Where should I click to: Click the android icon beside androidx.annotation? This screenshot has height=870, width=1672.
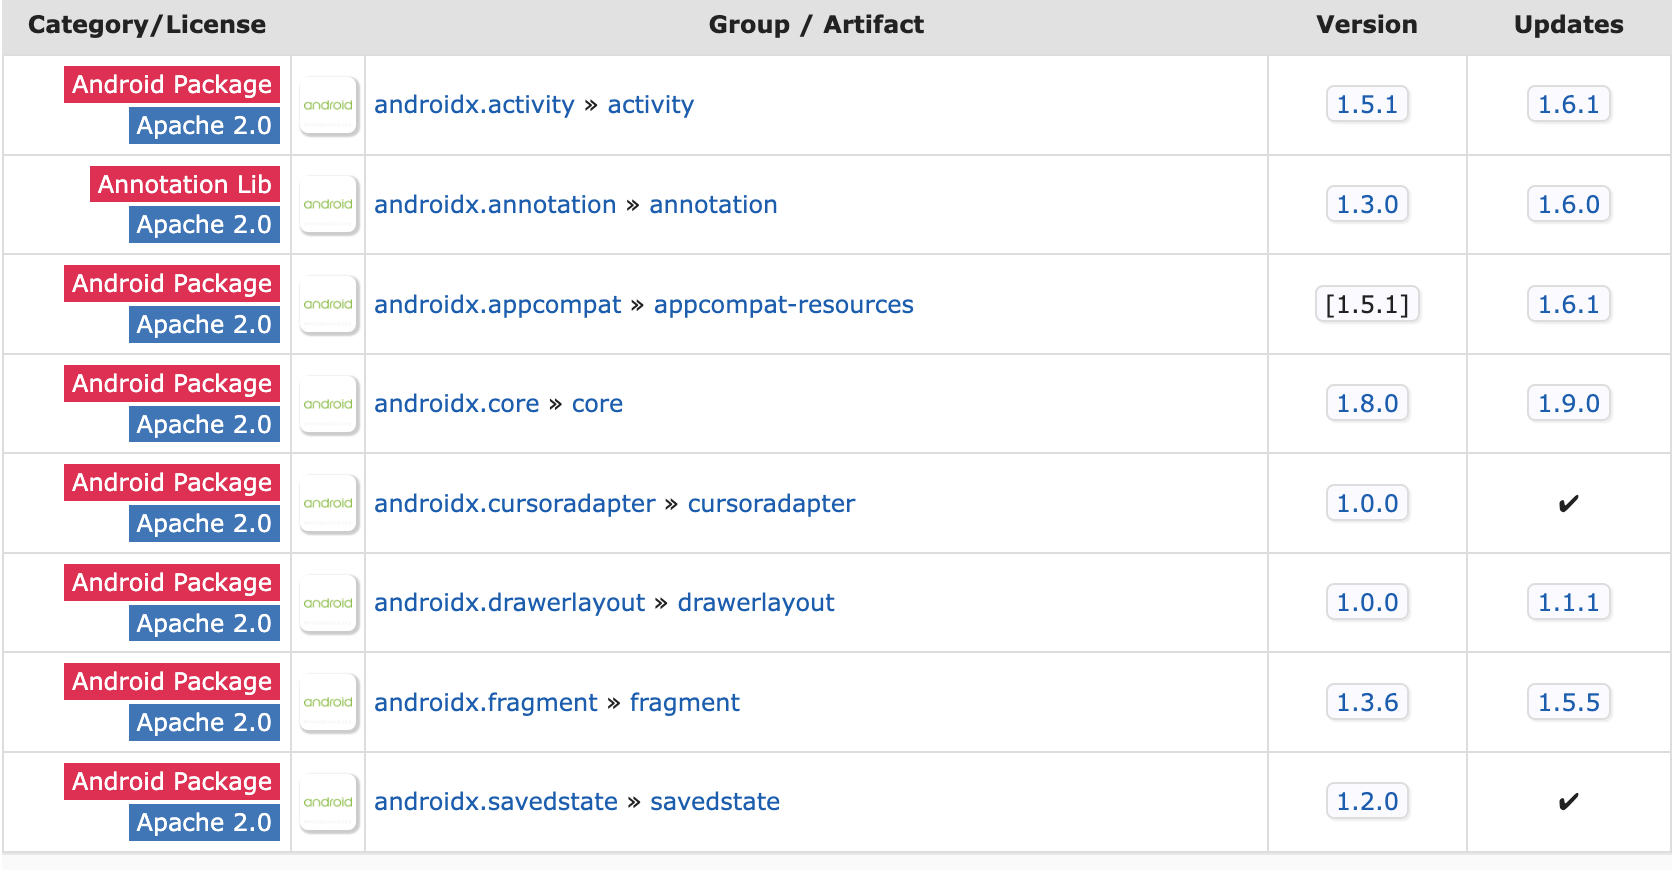328,204
